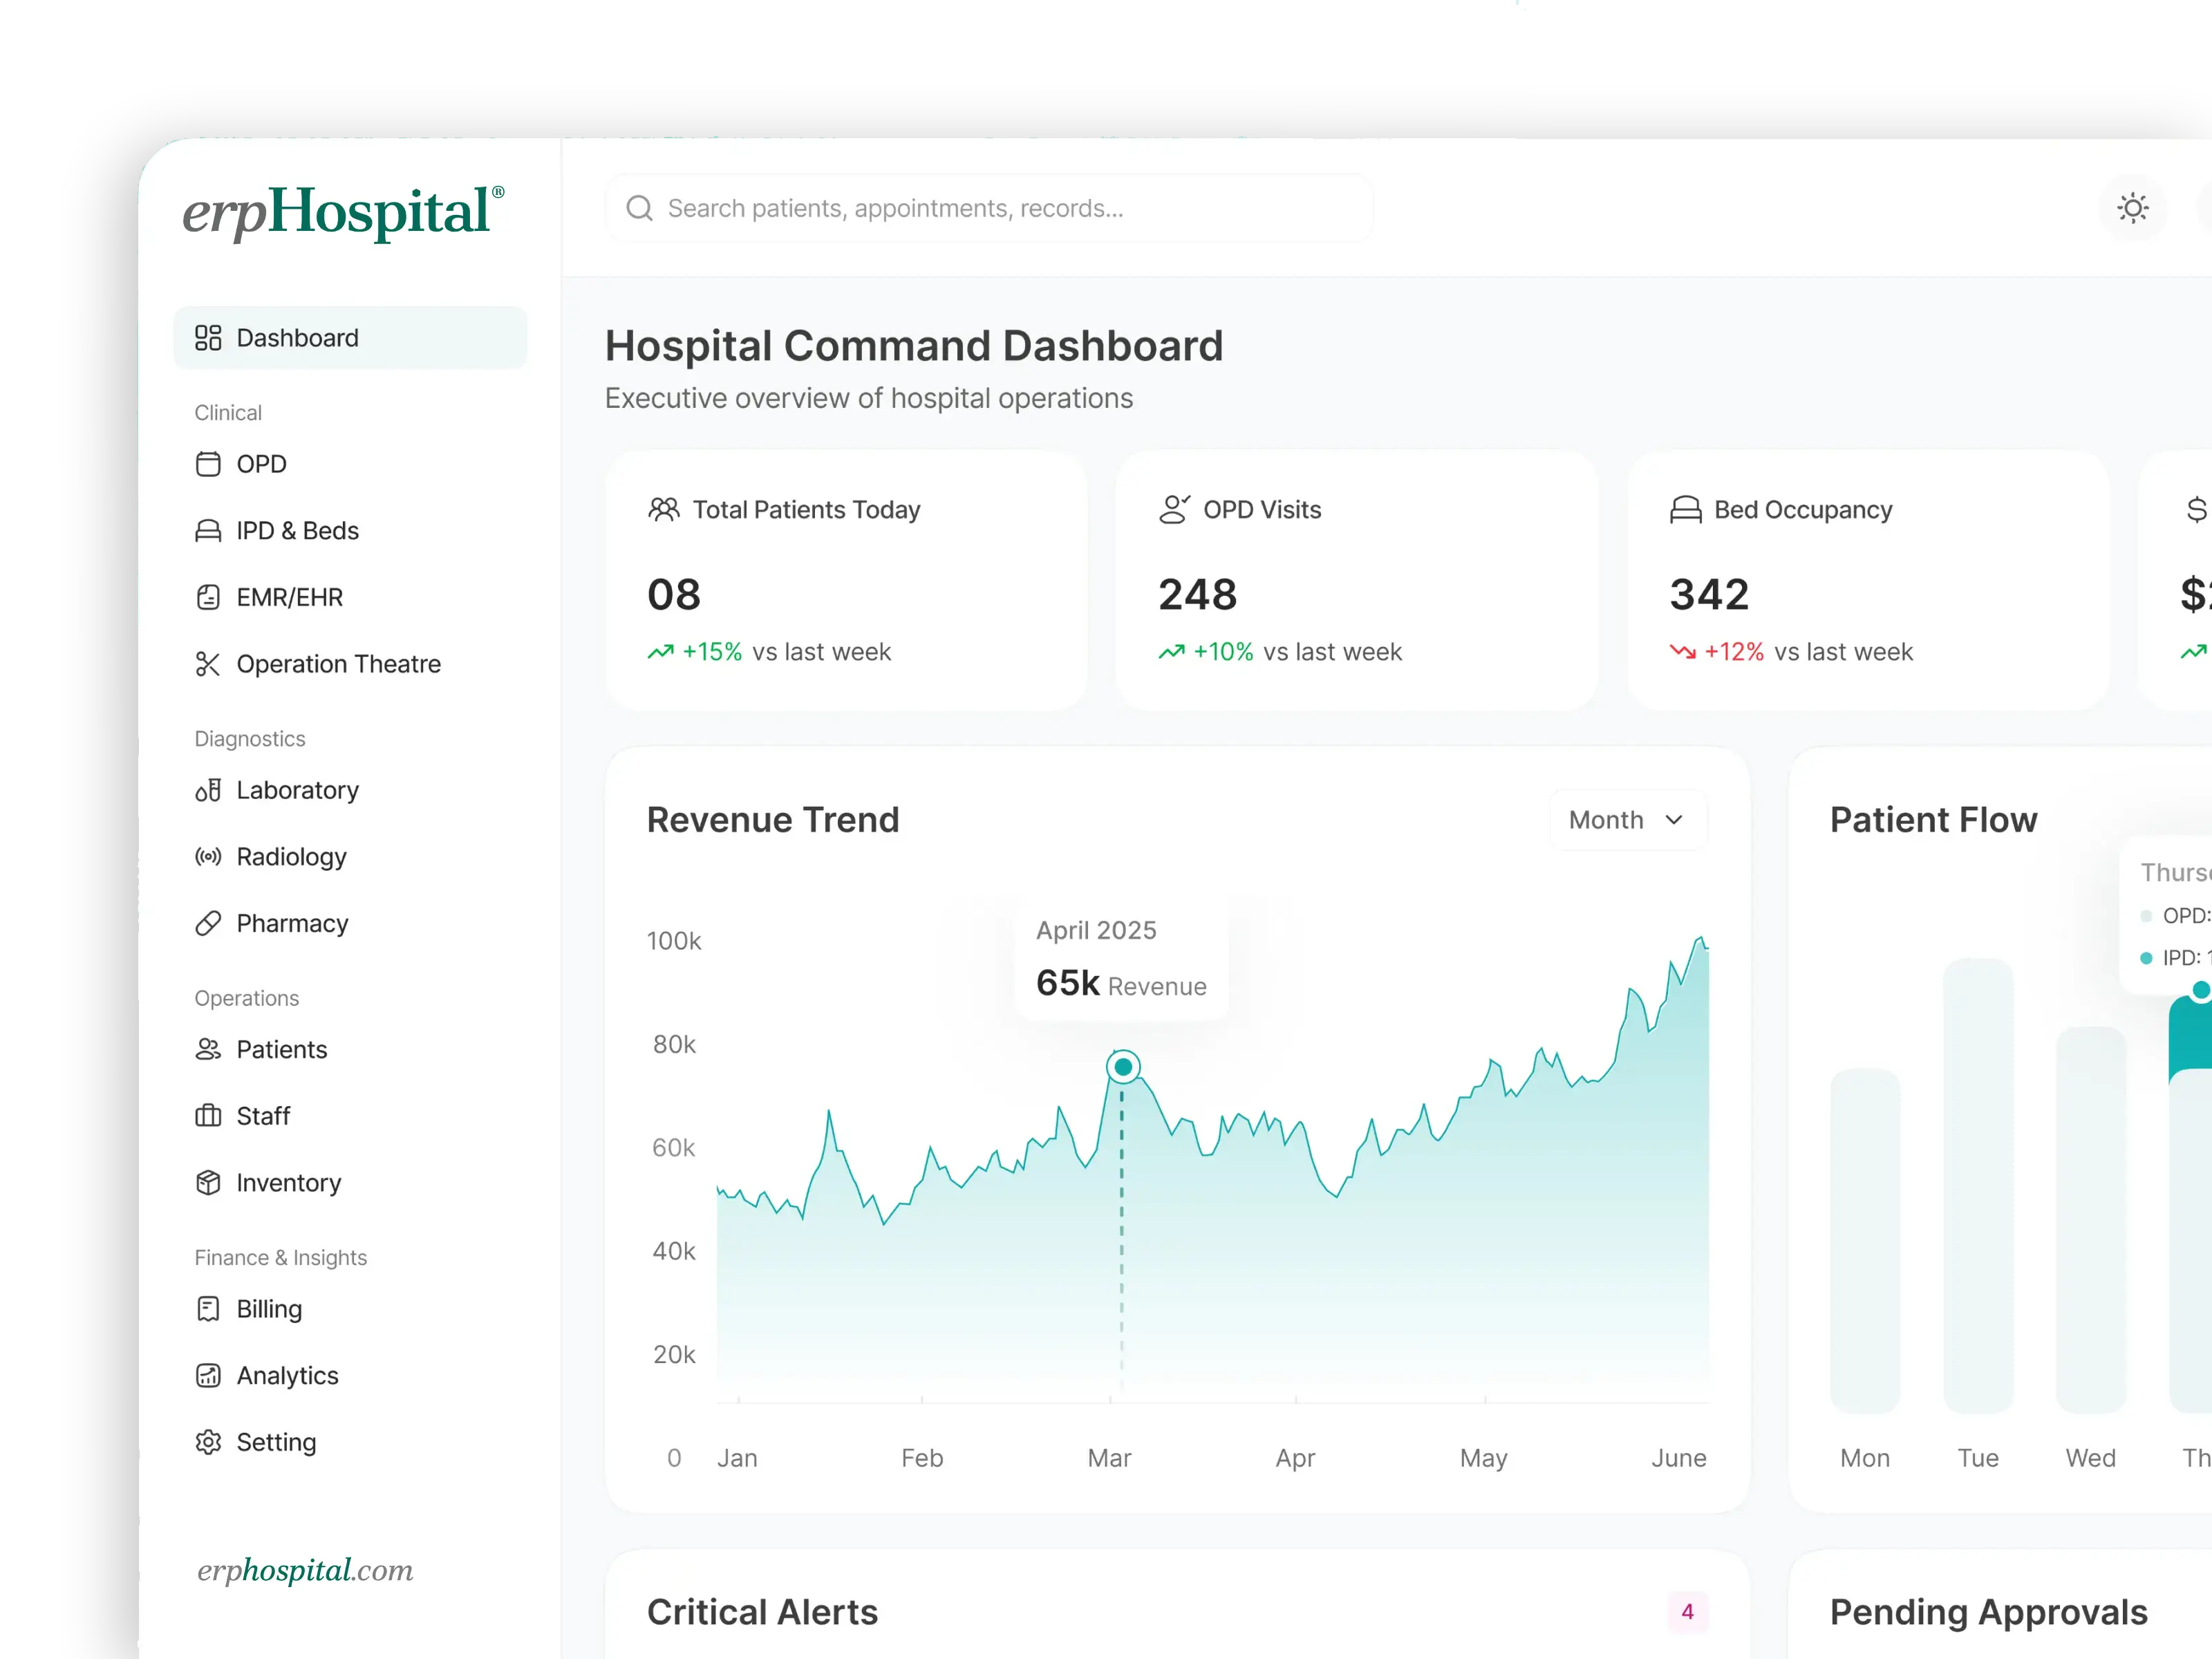Click the Bed Occupancy value 342
This screenshot has height=1659, width=2212.
click(1710, 595)
